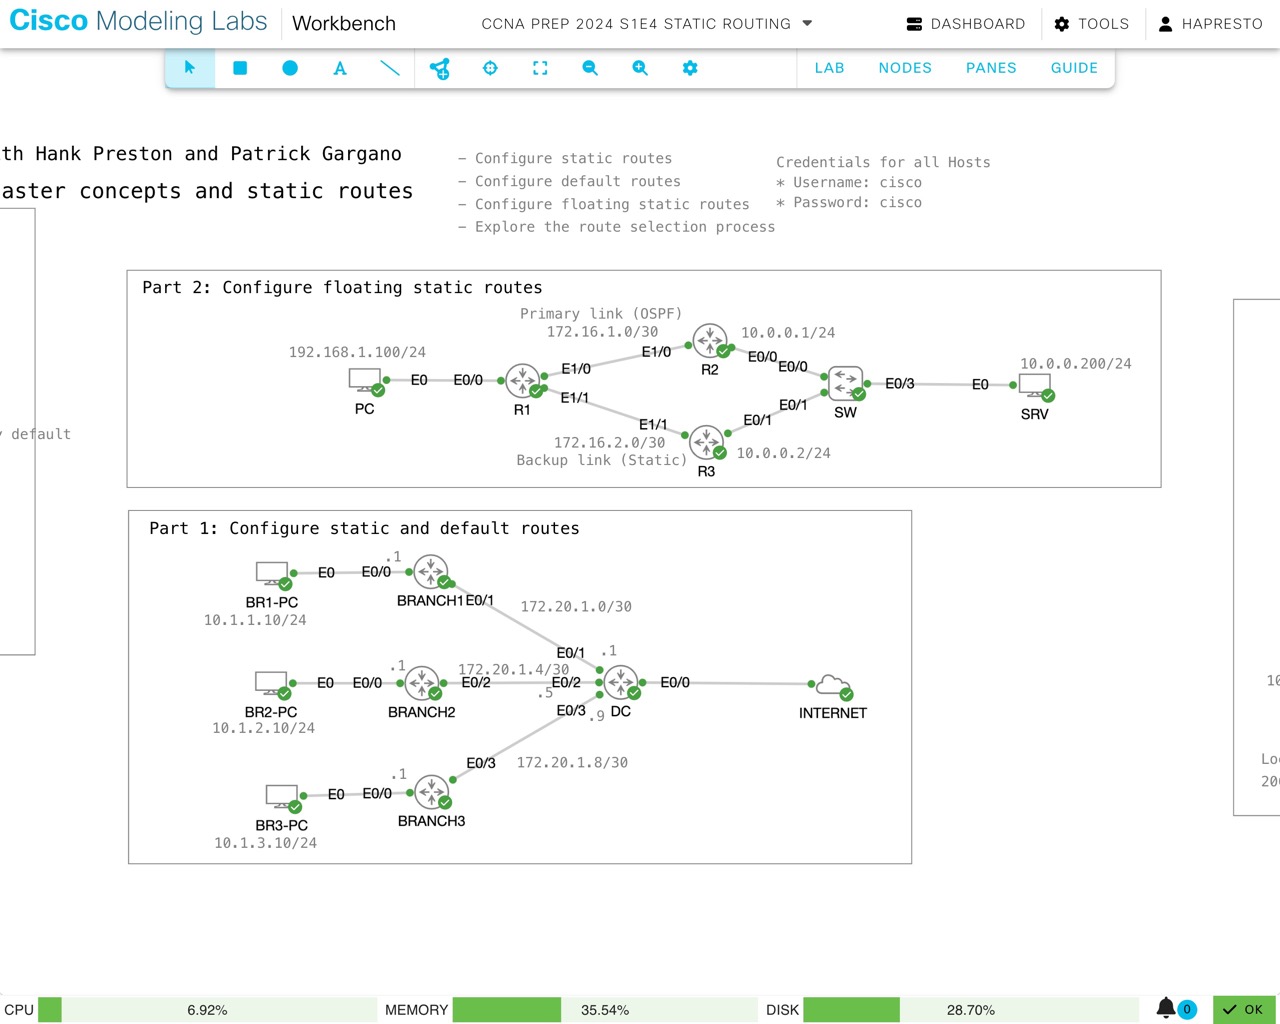1280x1024 pixels.
Task: Open the lab GUIDE
Action: click(x=1074, y=68)
